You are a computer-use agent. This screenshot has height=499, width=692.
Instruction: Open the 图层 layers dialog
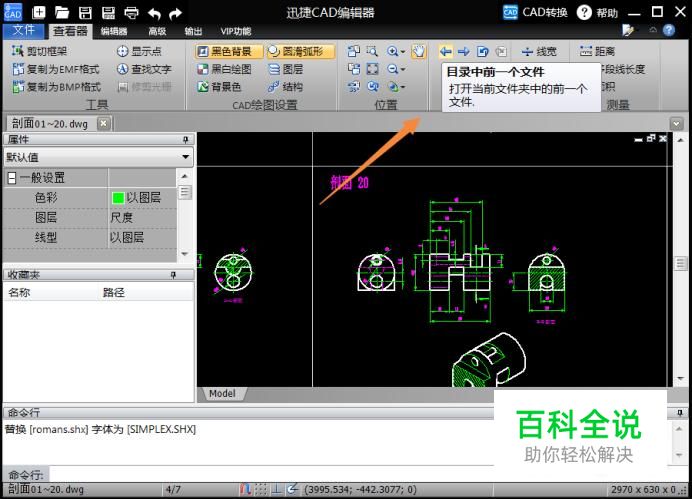(286, 69)
